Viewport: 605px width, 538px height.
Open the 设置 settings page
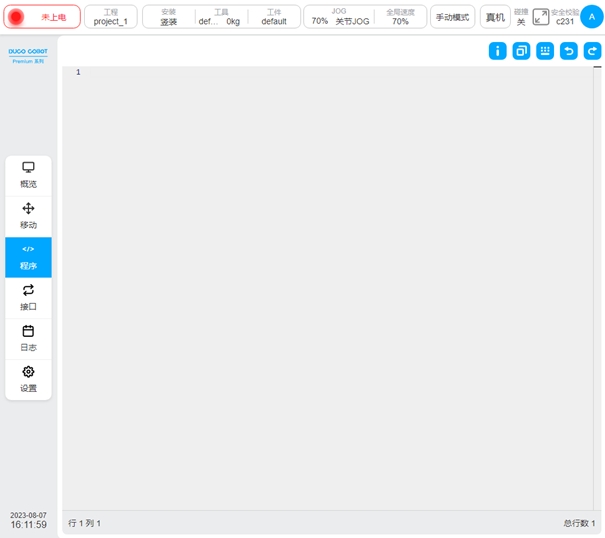(x=28, y=379)
